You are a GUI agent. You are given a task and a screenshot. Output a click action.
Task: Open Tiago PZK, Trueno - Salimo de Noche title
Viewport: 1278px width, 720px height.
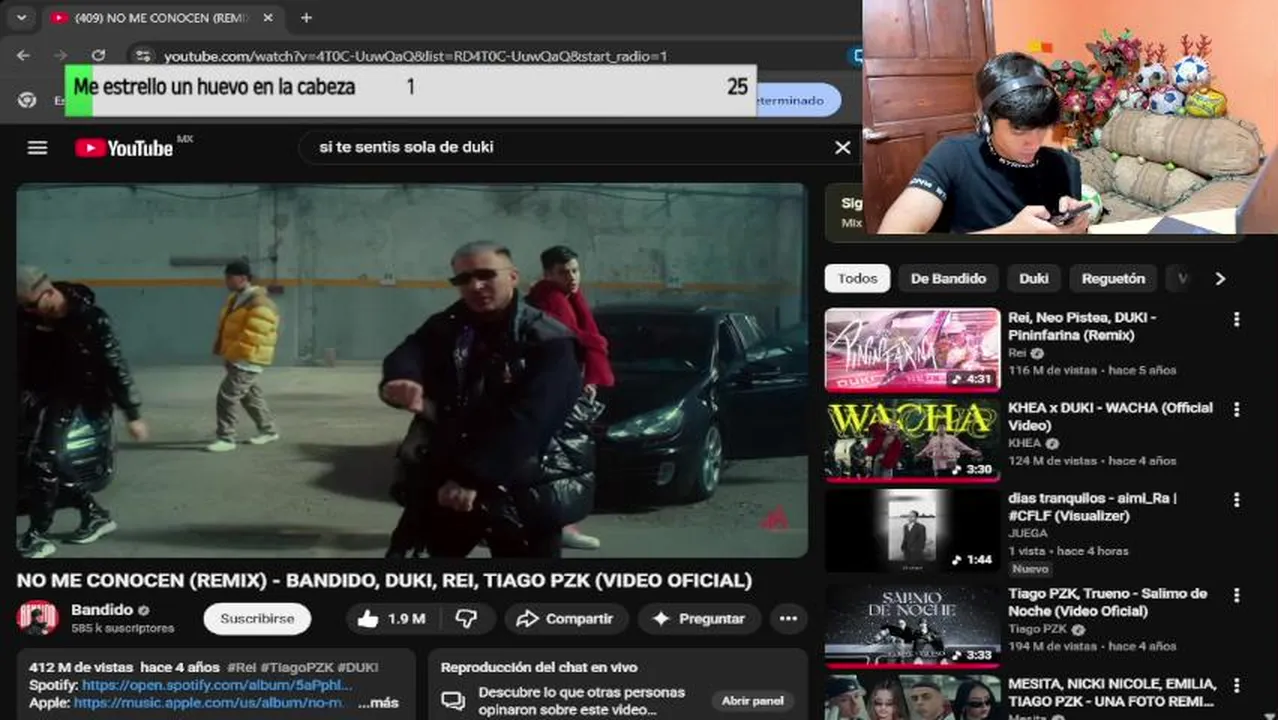tap(1108, 602)
